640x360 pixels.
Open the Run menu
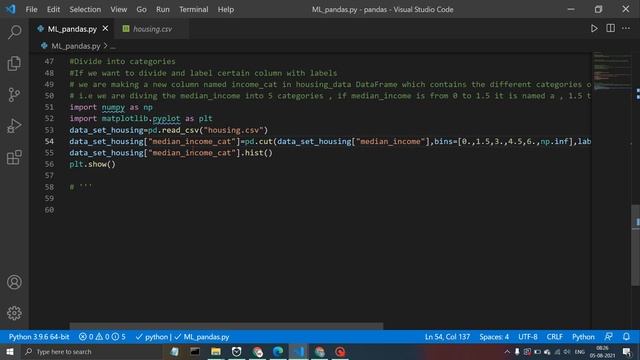[x=162, y=9]
